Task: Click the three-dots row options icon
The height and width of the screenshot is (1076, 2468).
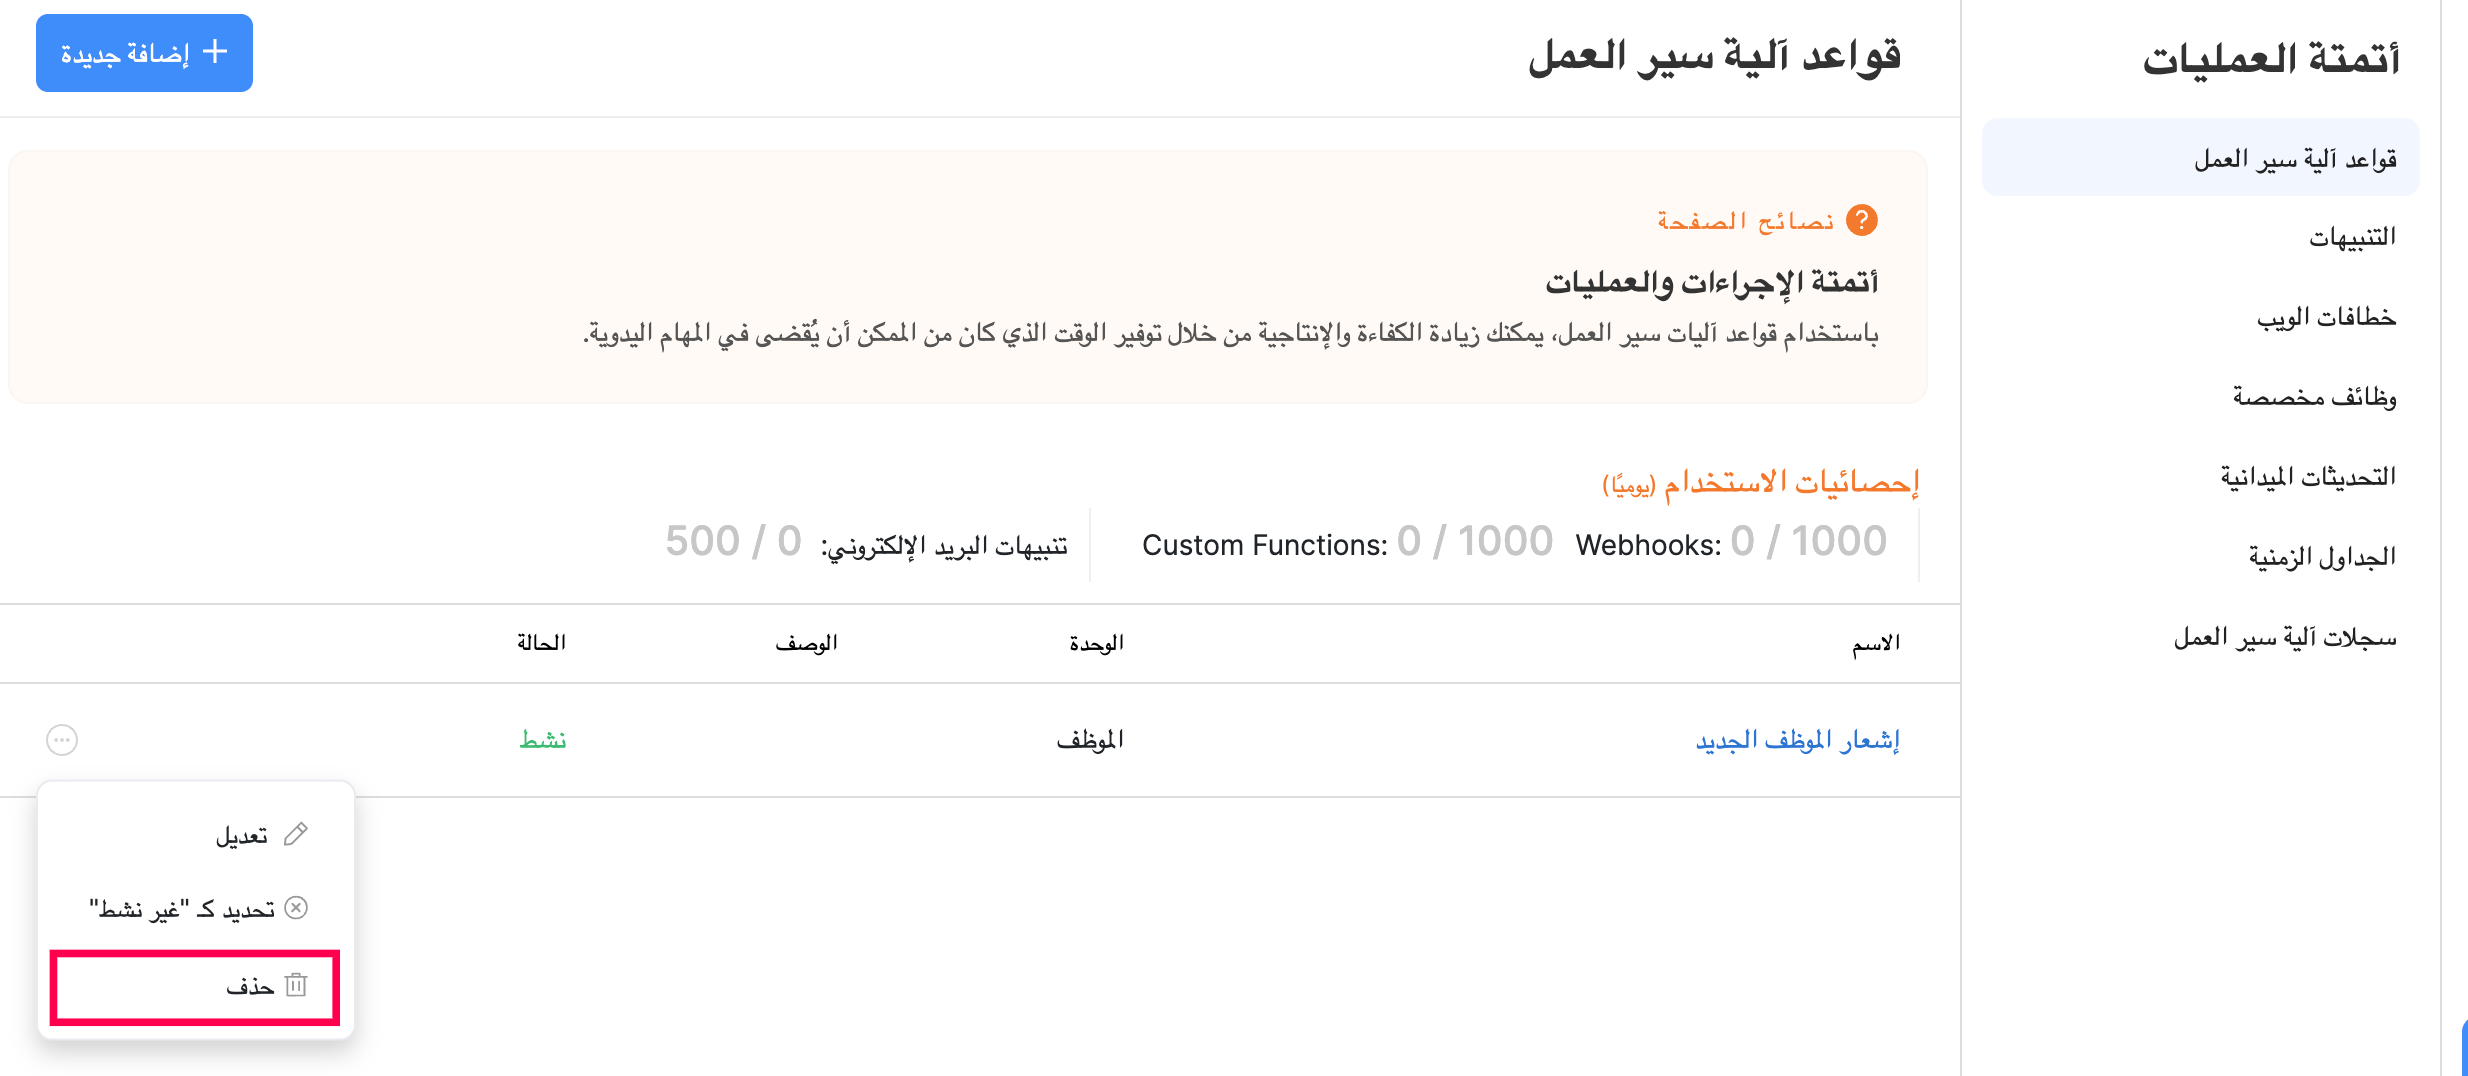Action: pyautogui.click(x=62, y=740)
